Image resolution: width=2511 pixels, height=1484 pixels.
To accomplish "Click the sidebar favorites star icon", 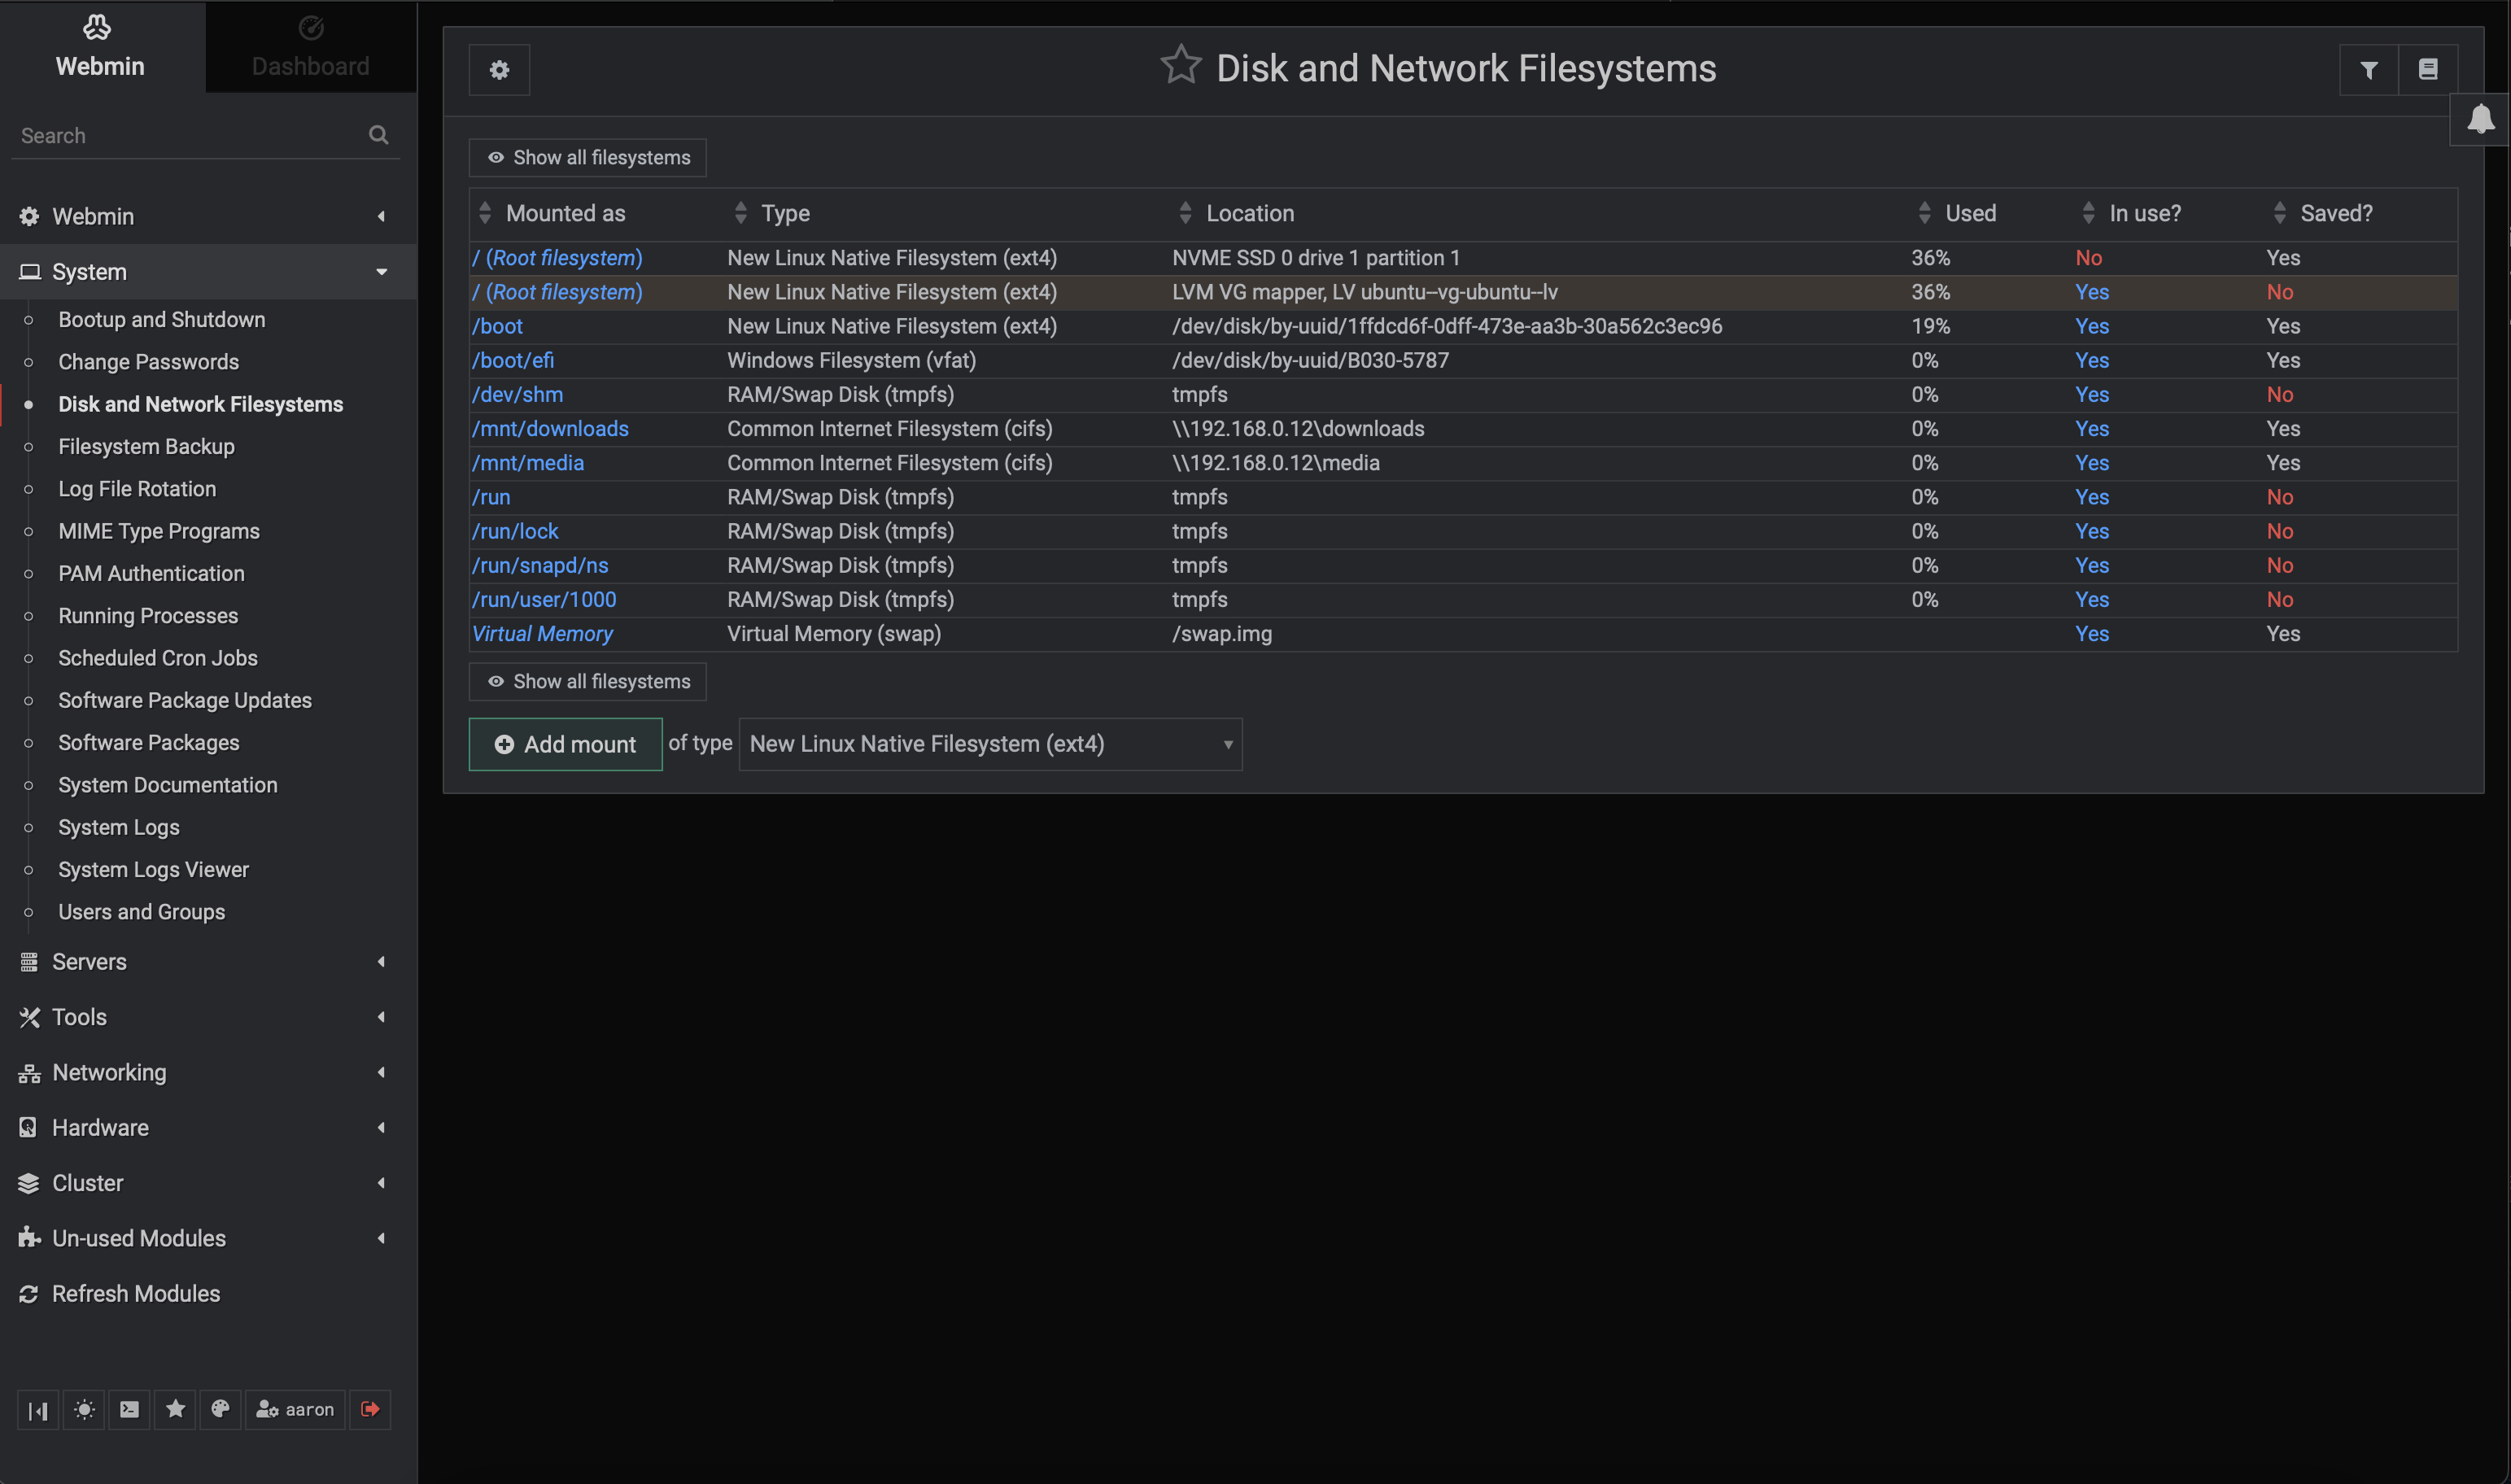I will coord(175,1409).
